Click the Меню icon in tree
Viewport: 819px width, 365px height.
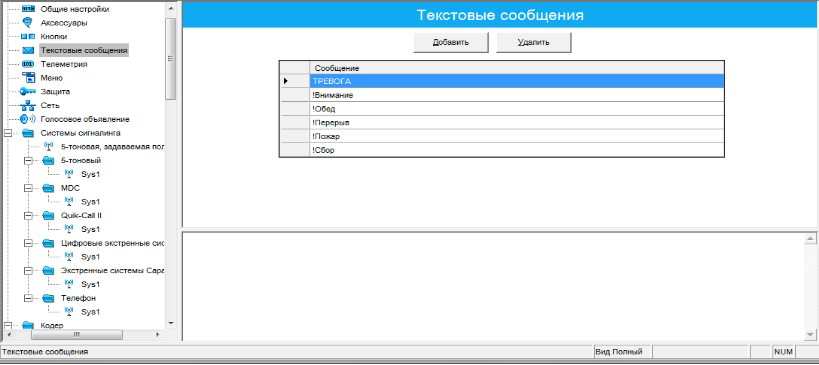pyautogui.click(x=28, y=78)
